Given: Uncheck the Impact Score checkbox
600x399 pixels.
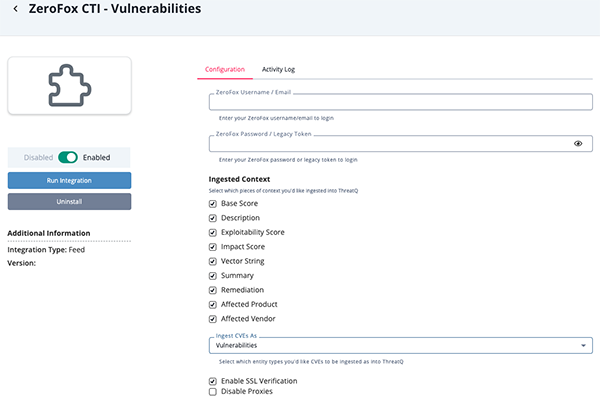Looking at the screenshot, I should (213, 247).
